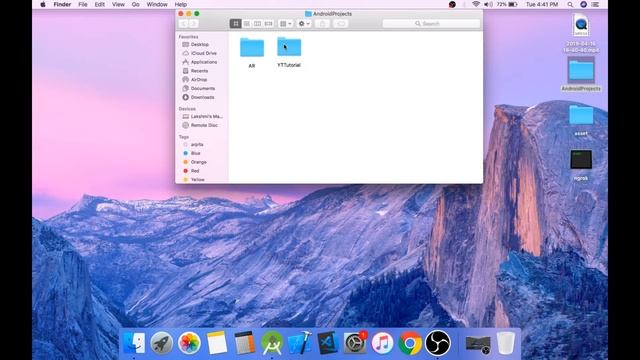Screen dimensions: 640x360
Task: Open Launchpad from the Dock
Action: 162,343
